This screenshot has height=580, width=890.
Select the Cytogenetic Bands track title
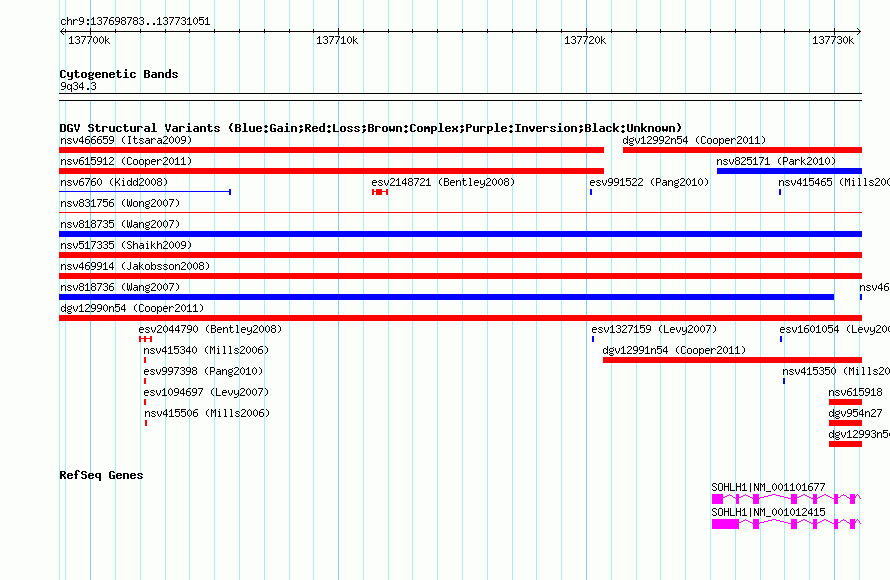(x=119, y=74)
